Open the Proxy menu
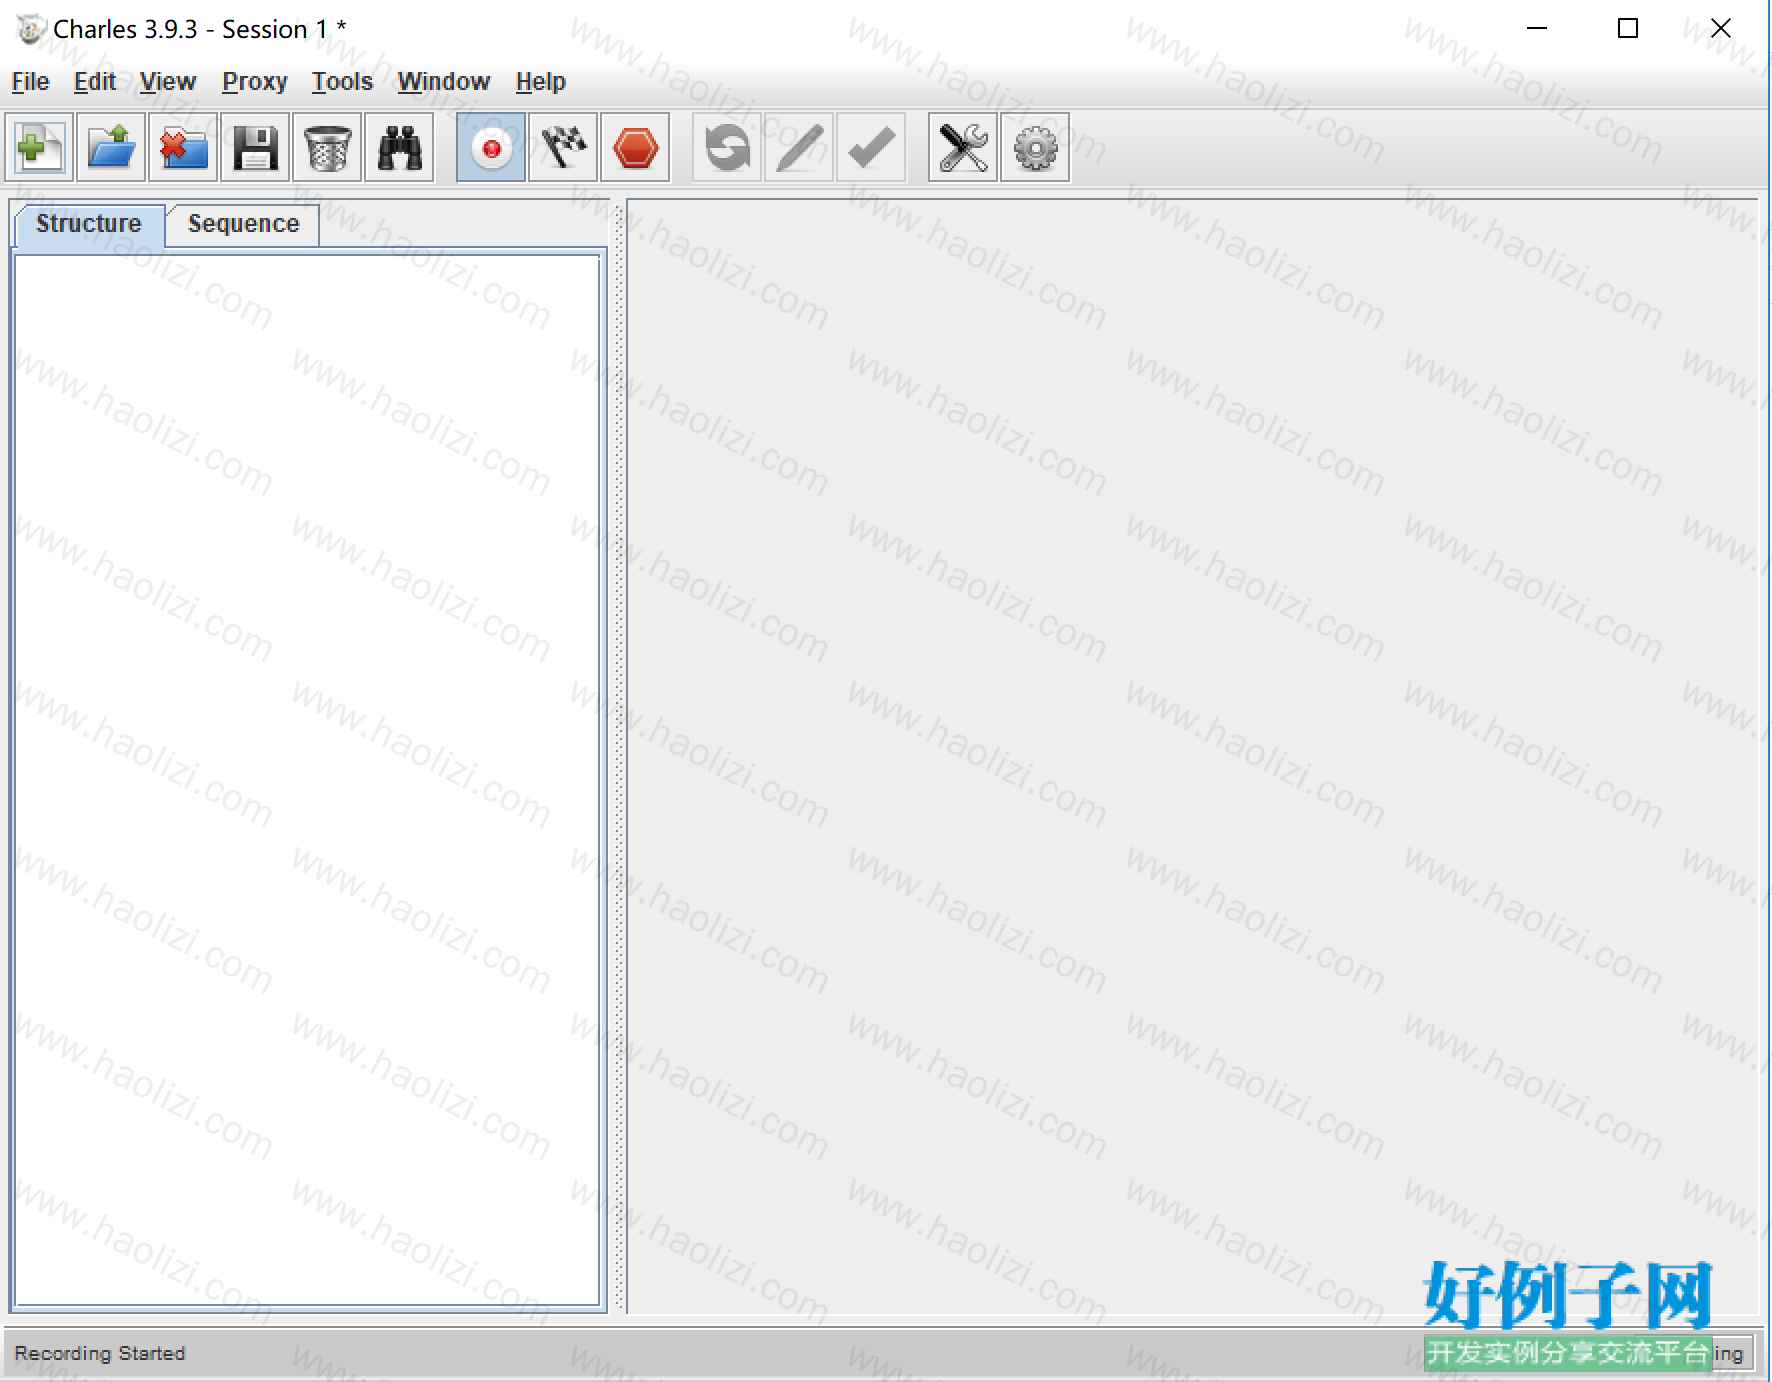1772x1382 pixels. [x=255, y=81]
